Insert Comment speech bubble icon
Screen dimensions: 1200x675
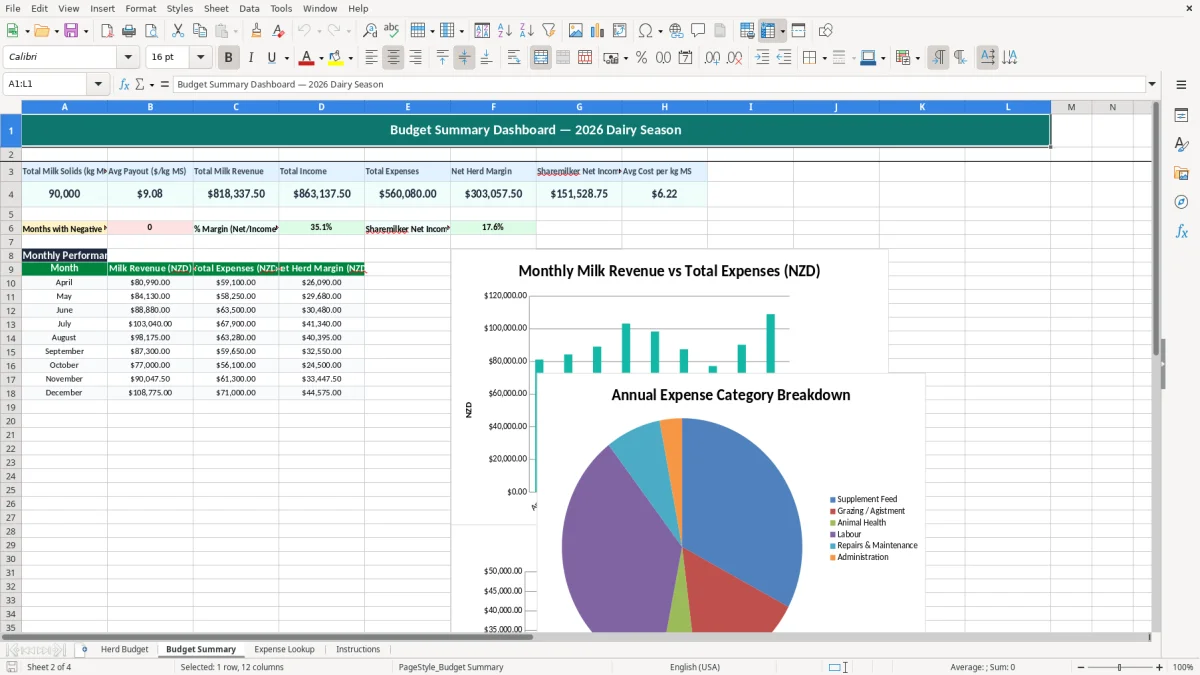[698, 31]
